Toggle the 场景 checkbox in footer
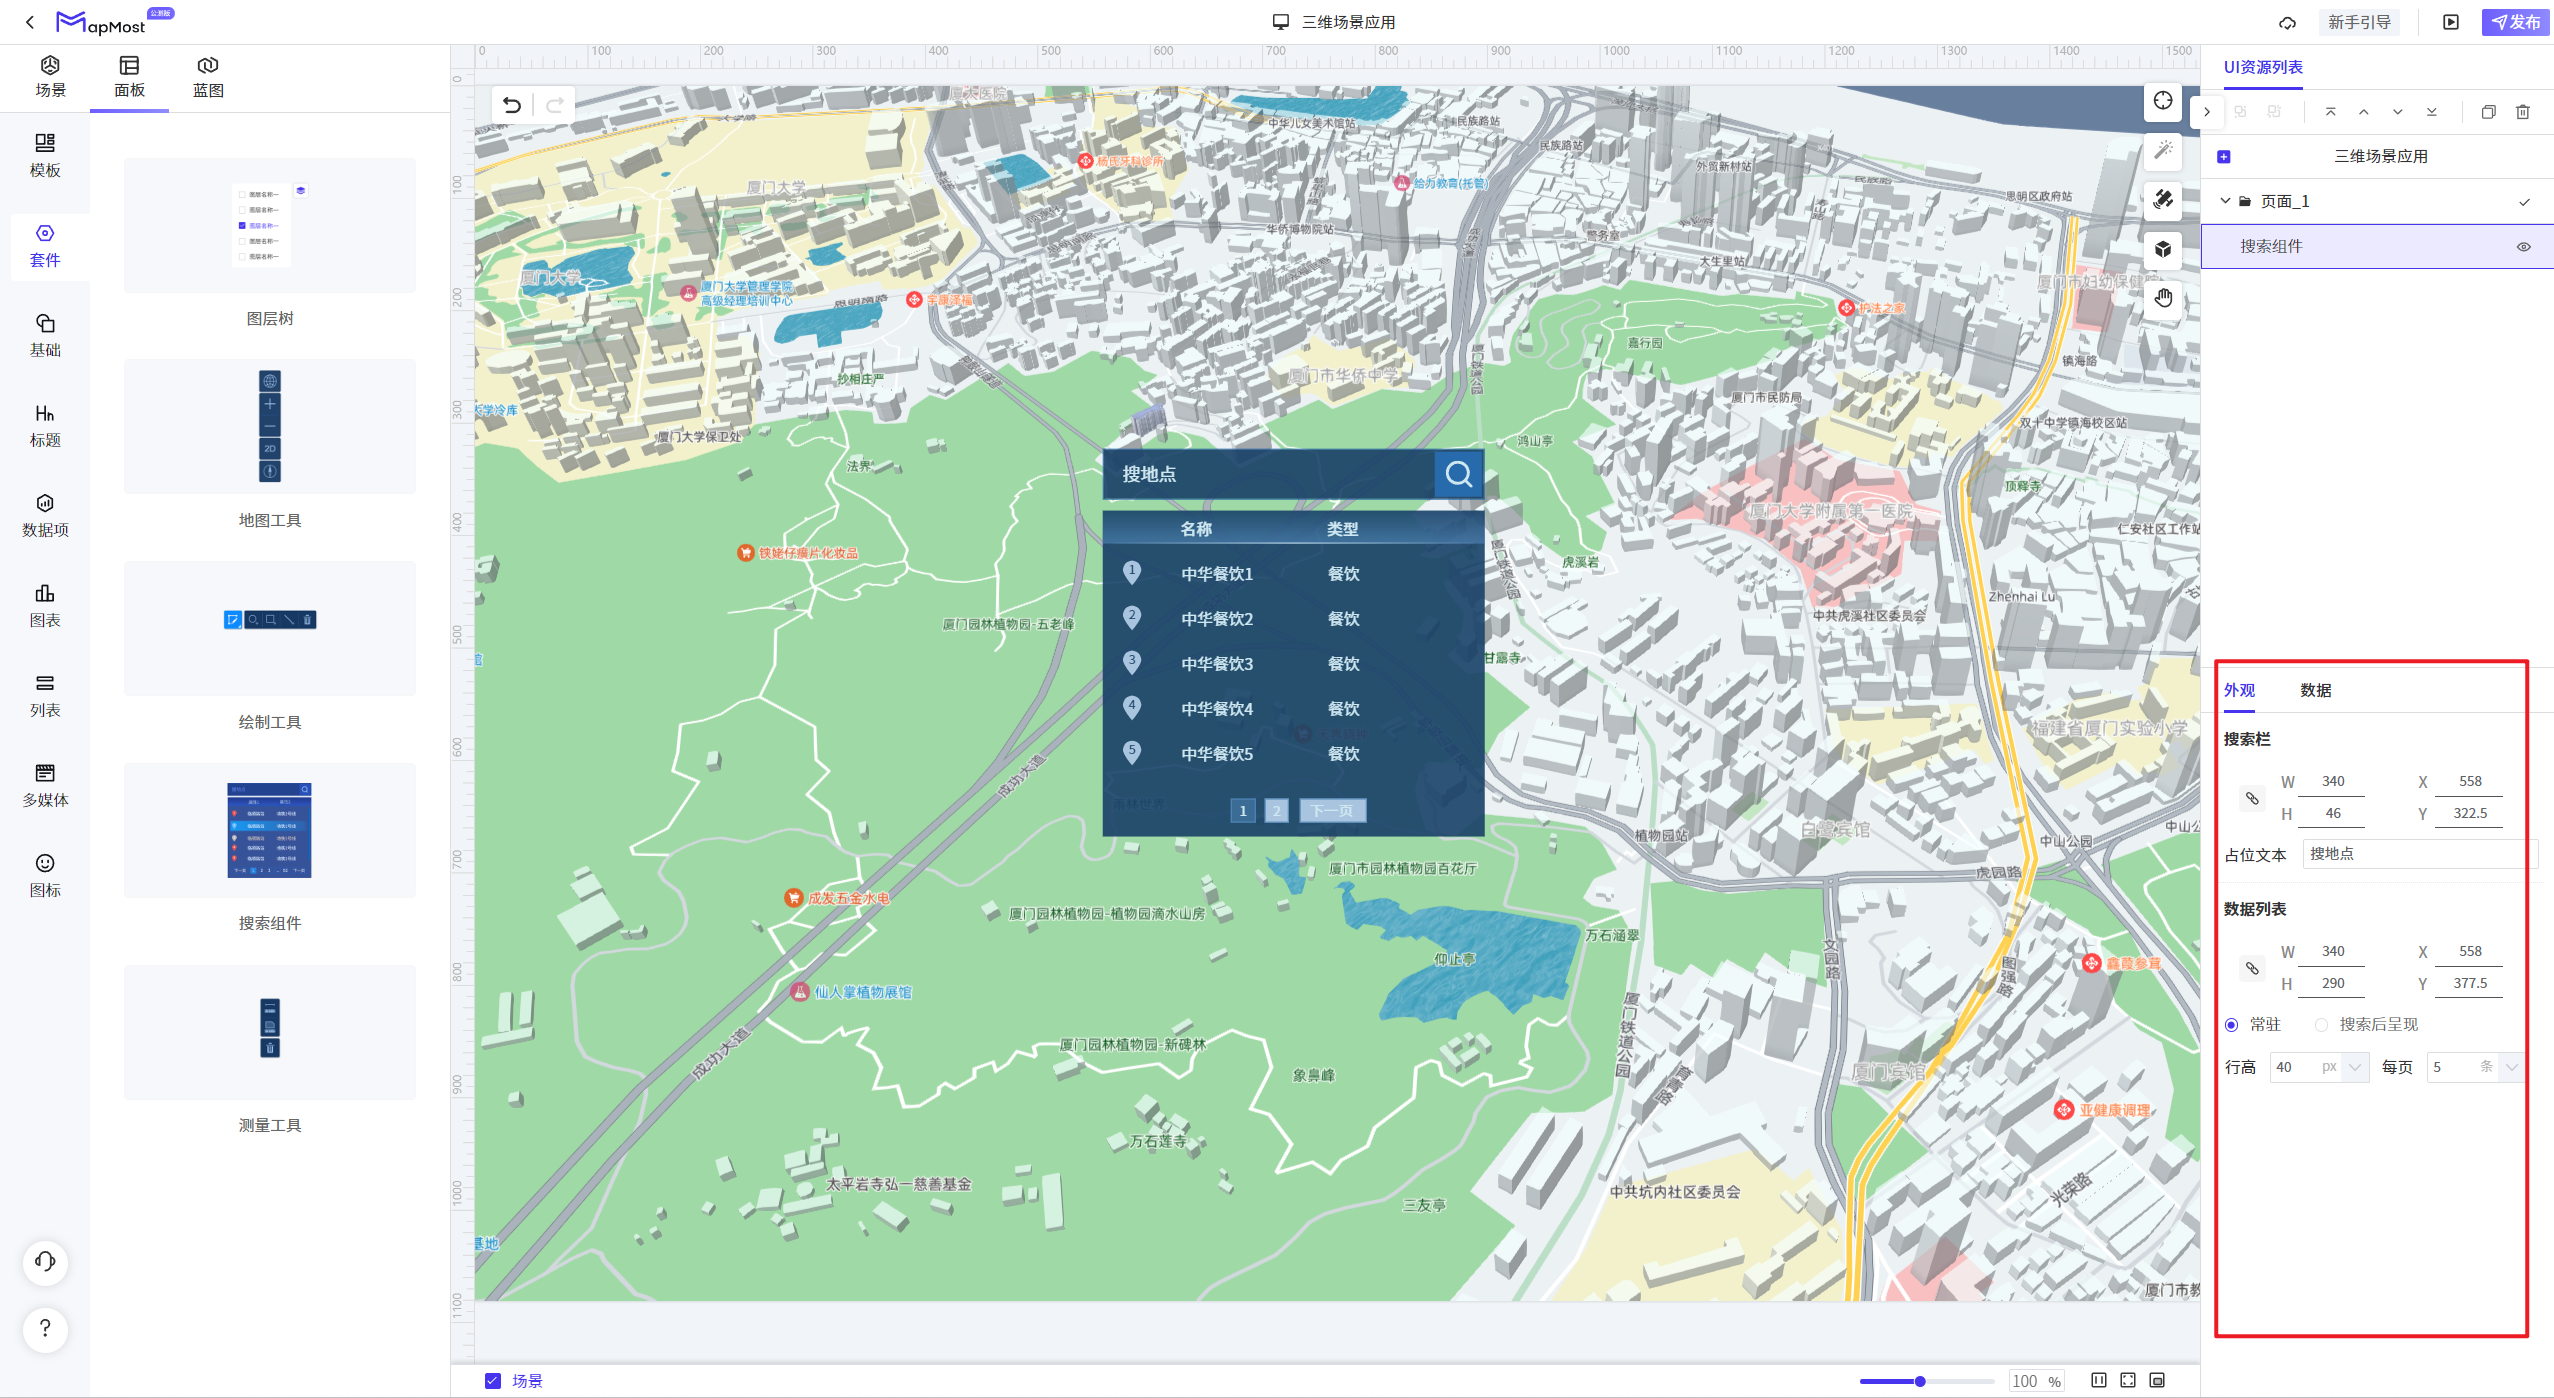The image size is (2554, 1398). pyautogui.click(x=492, y=1381)
